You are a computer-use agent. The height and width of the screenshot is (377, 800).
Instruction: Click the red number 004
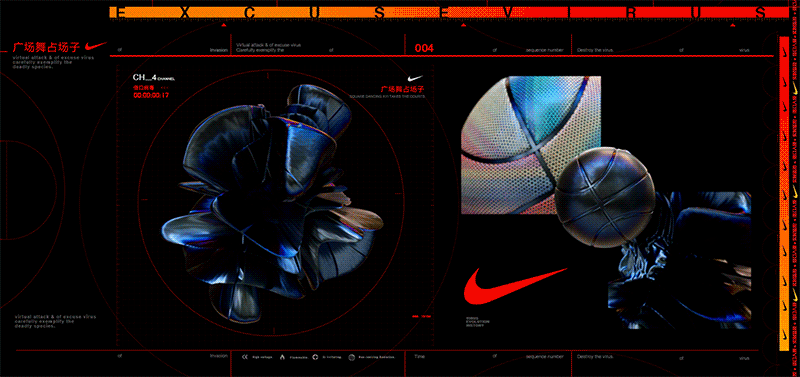coord(424,48)
